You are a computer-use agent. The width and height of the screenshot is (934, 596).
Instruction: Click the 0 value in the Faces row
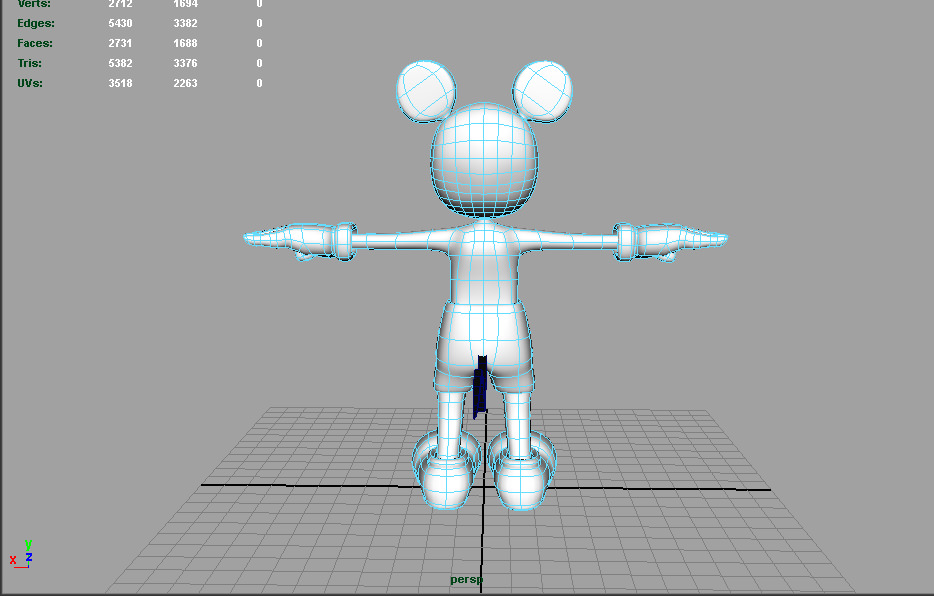(259, 43)
